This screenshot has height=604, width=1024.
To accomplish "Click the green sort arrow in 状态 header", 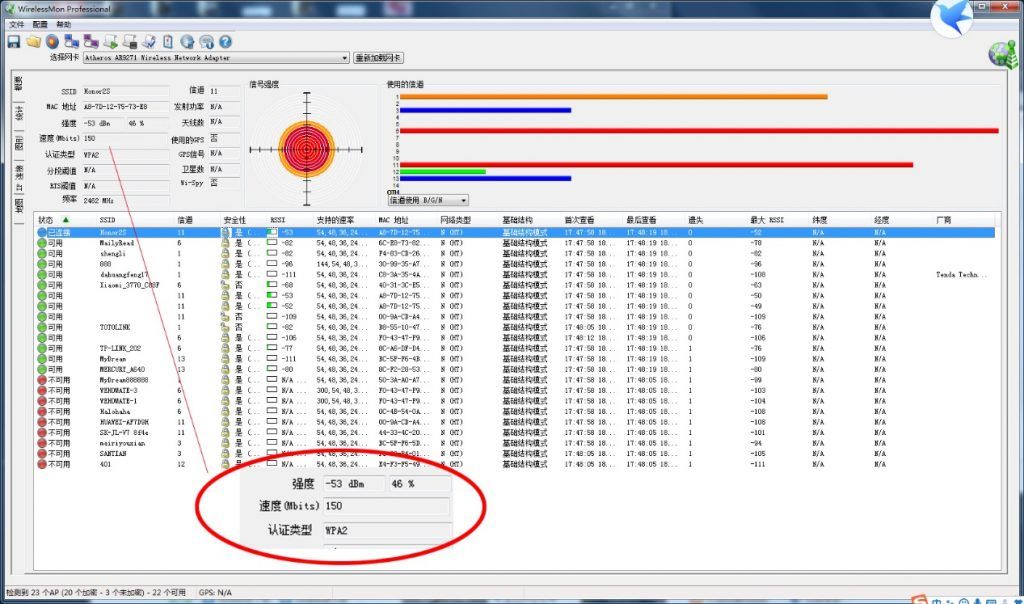I will pos(65,220).
